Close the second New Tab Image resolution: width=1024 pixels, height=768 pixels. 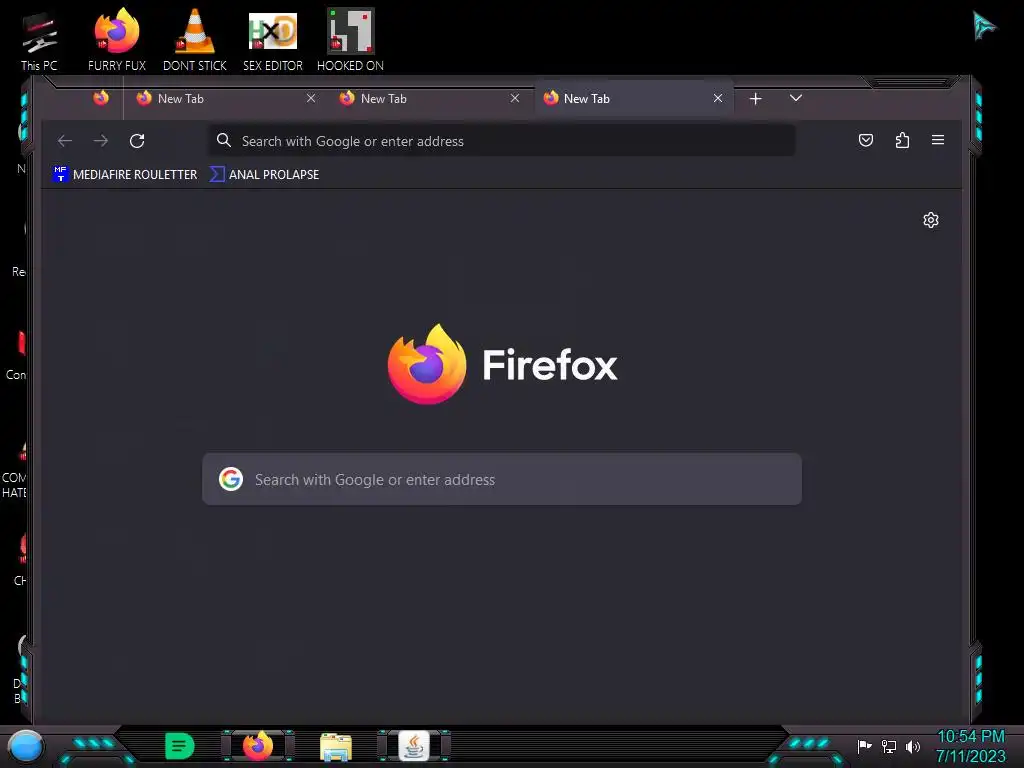click(515, 98)
